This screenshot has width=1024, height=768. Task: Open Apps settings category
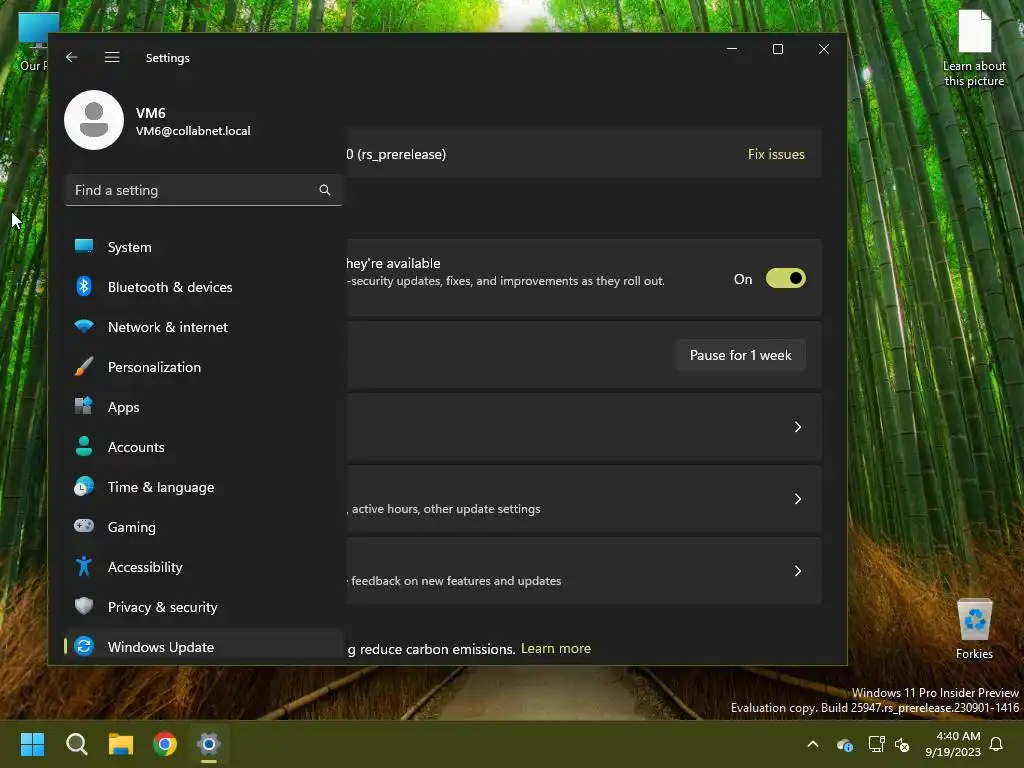click(x=204, y=407)
